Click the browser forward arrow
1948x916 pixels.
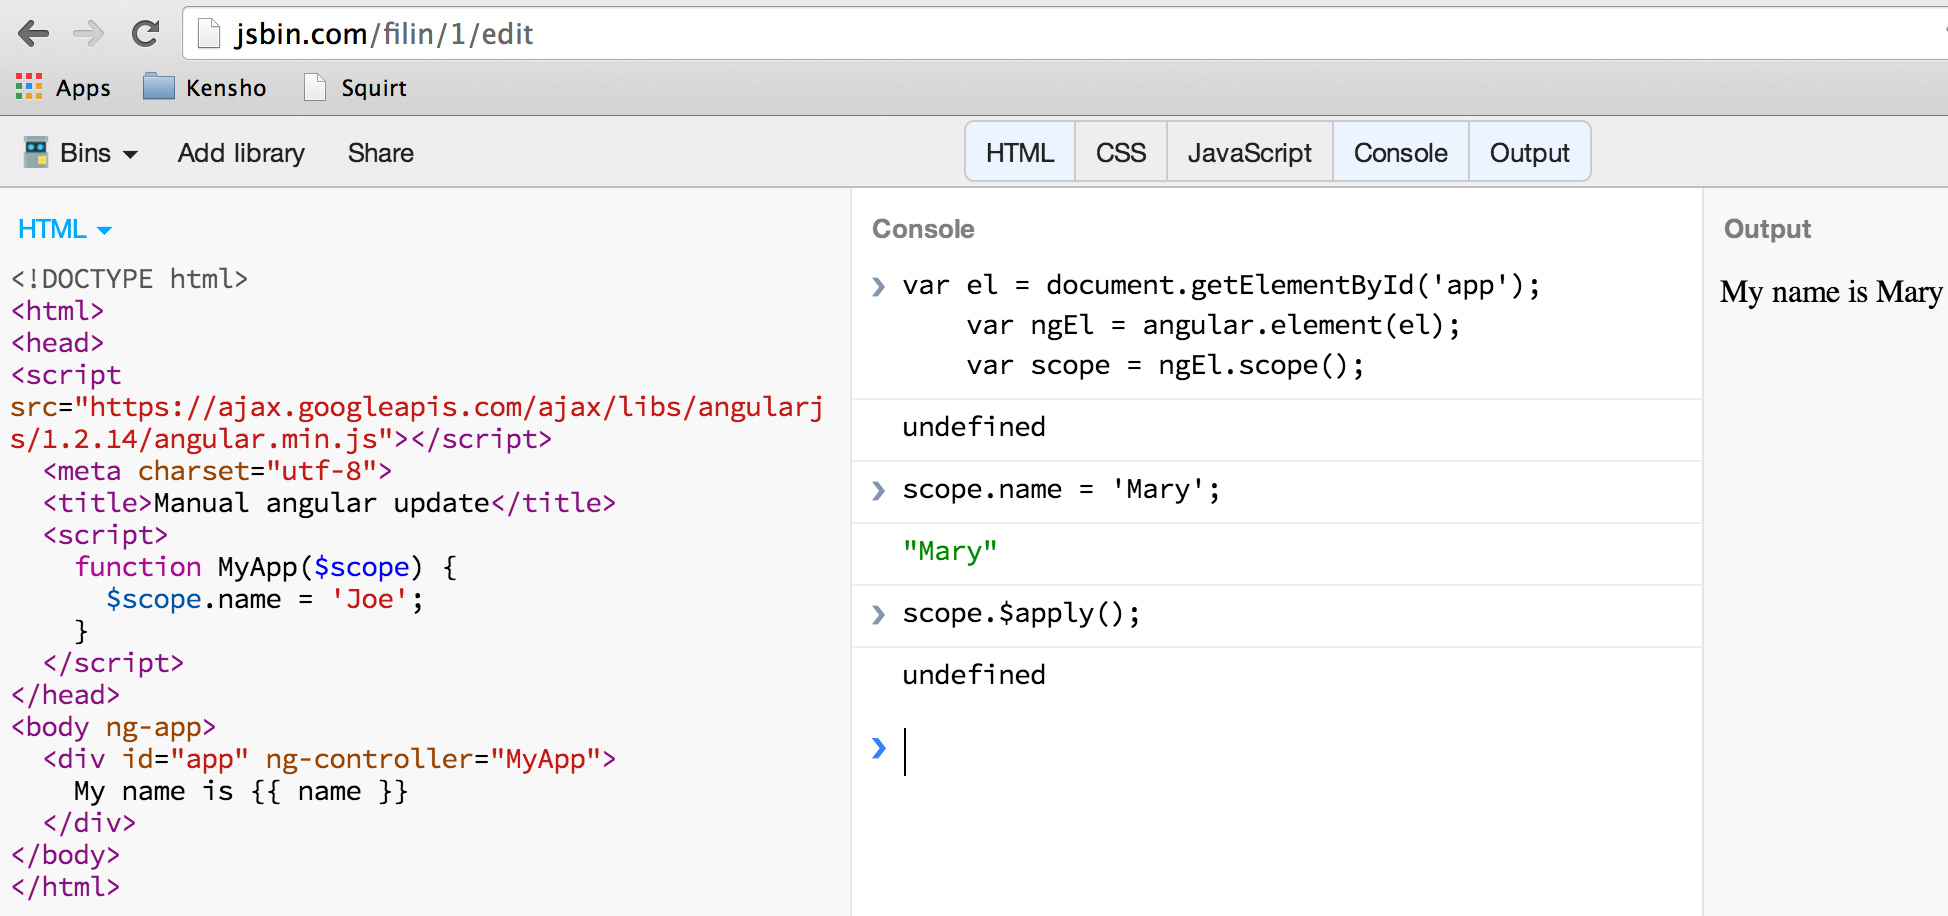click(89, 34)
